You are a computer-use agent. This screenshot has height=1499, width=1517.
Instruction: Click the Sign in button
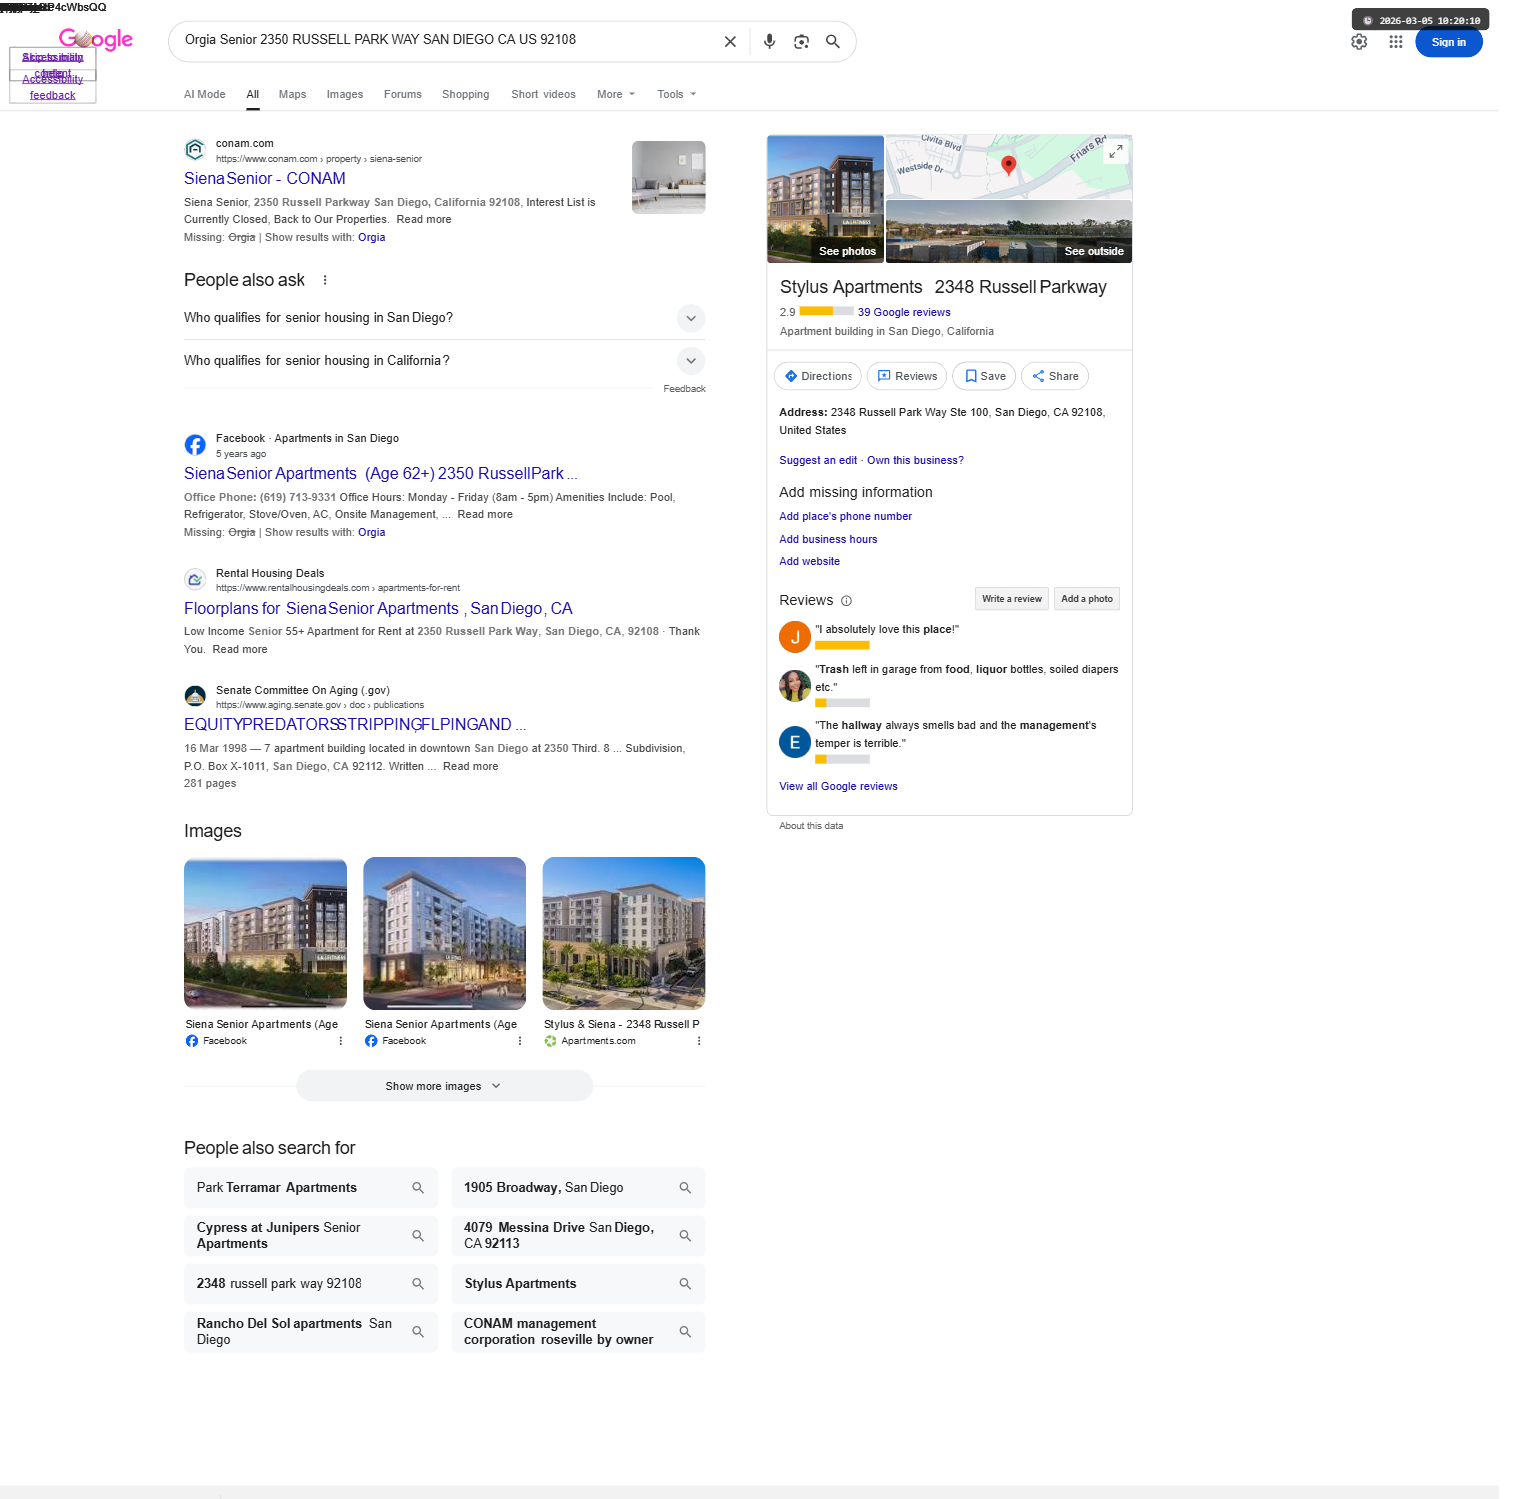tap(1448, 42)
